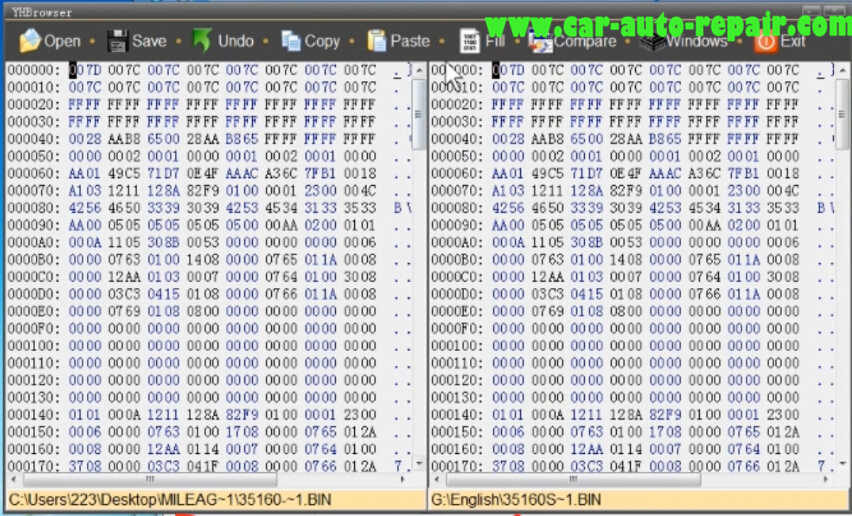Click the right pane vertical scrollbar up arrow

click(842, 71)
